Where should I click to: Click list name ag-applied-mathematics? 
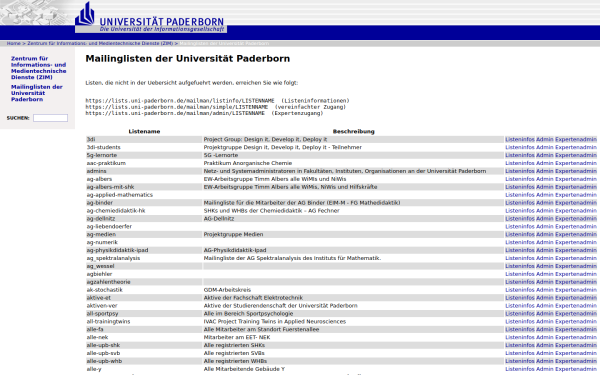pyautogui.click(x=119, y=195)
